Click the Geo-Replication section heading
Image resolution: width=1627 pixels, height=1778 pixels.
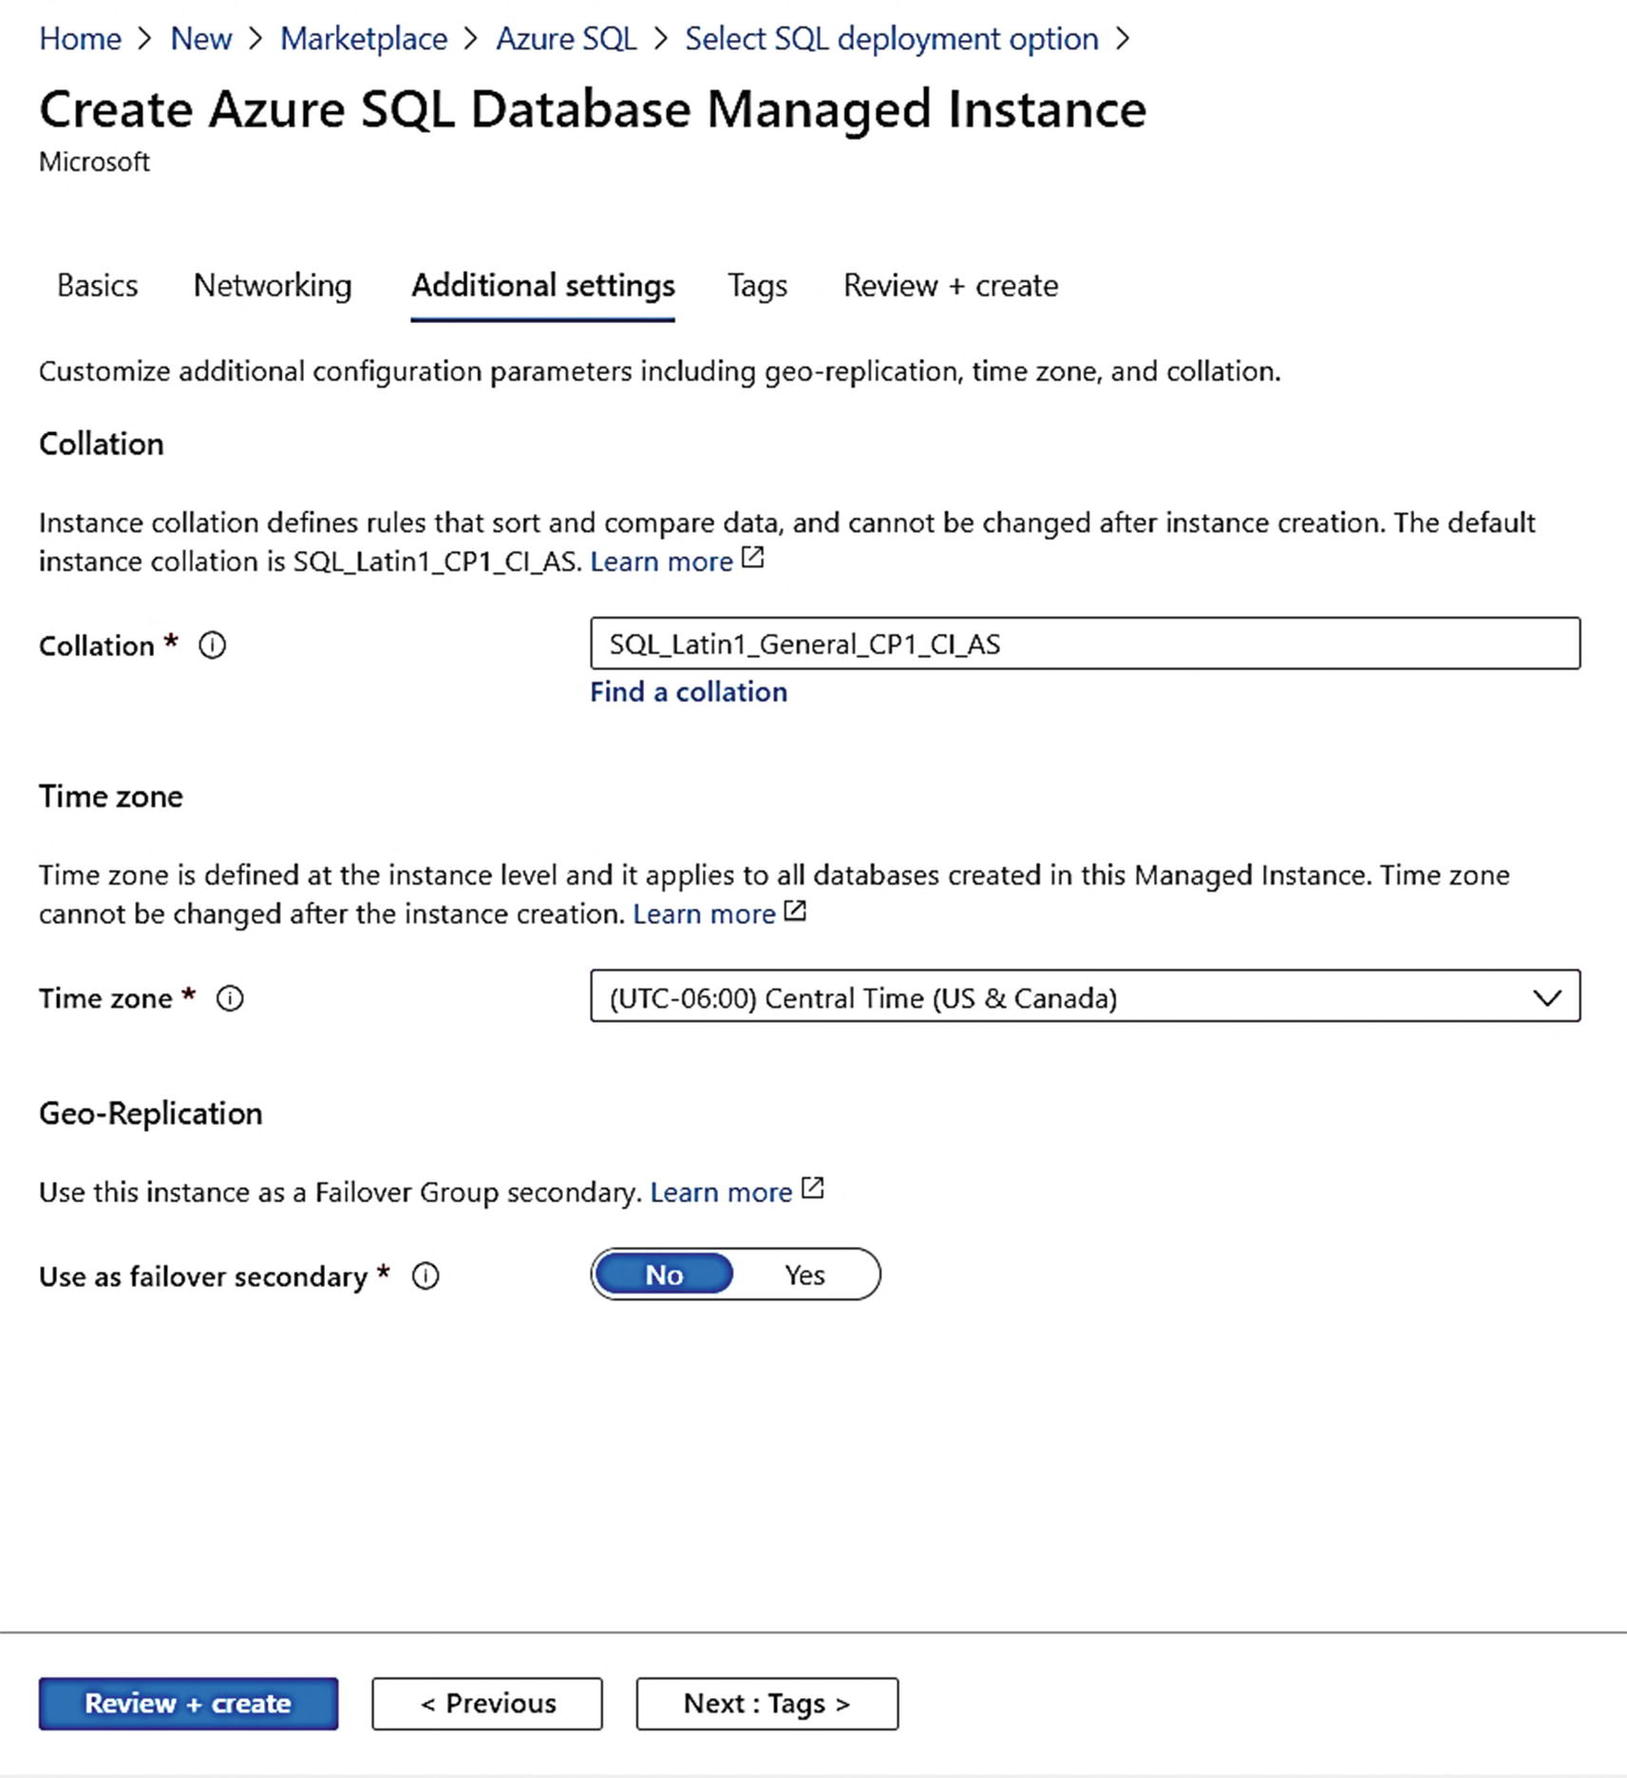click(151, 1113)
